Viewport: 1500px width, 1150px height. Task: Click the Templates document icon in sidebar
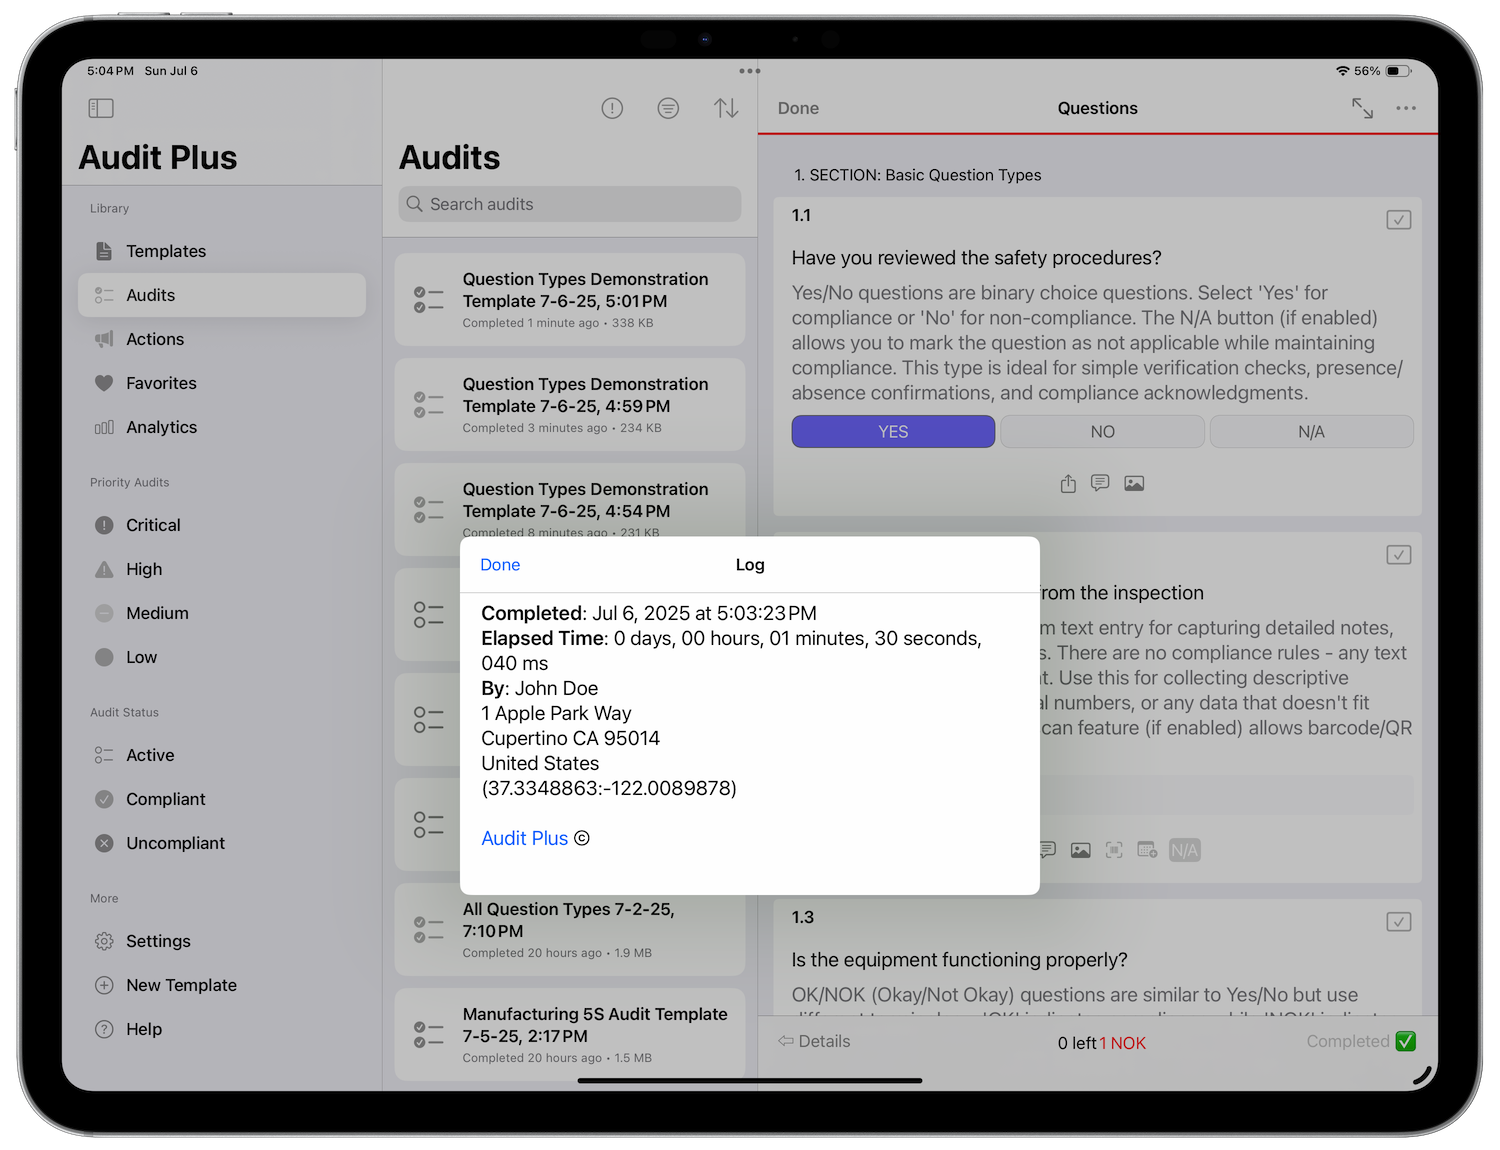104,251
